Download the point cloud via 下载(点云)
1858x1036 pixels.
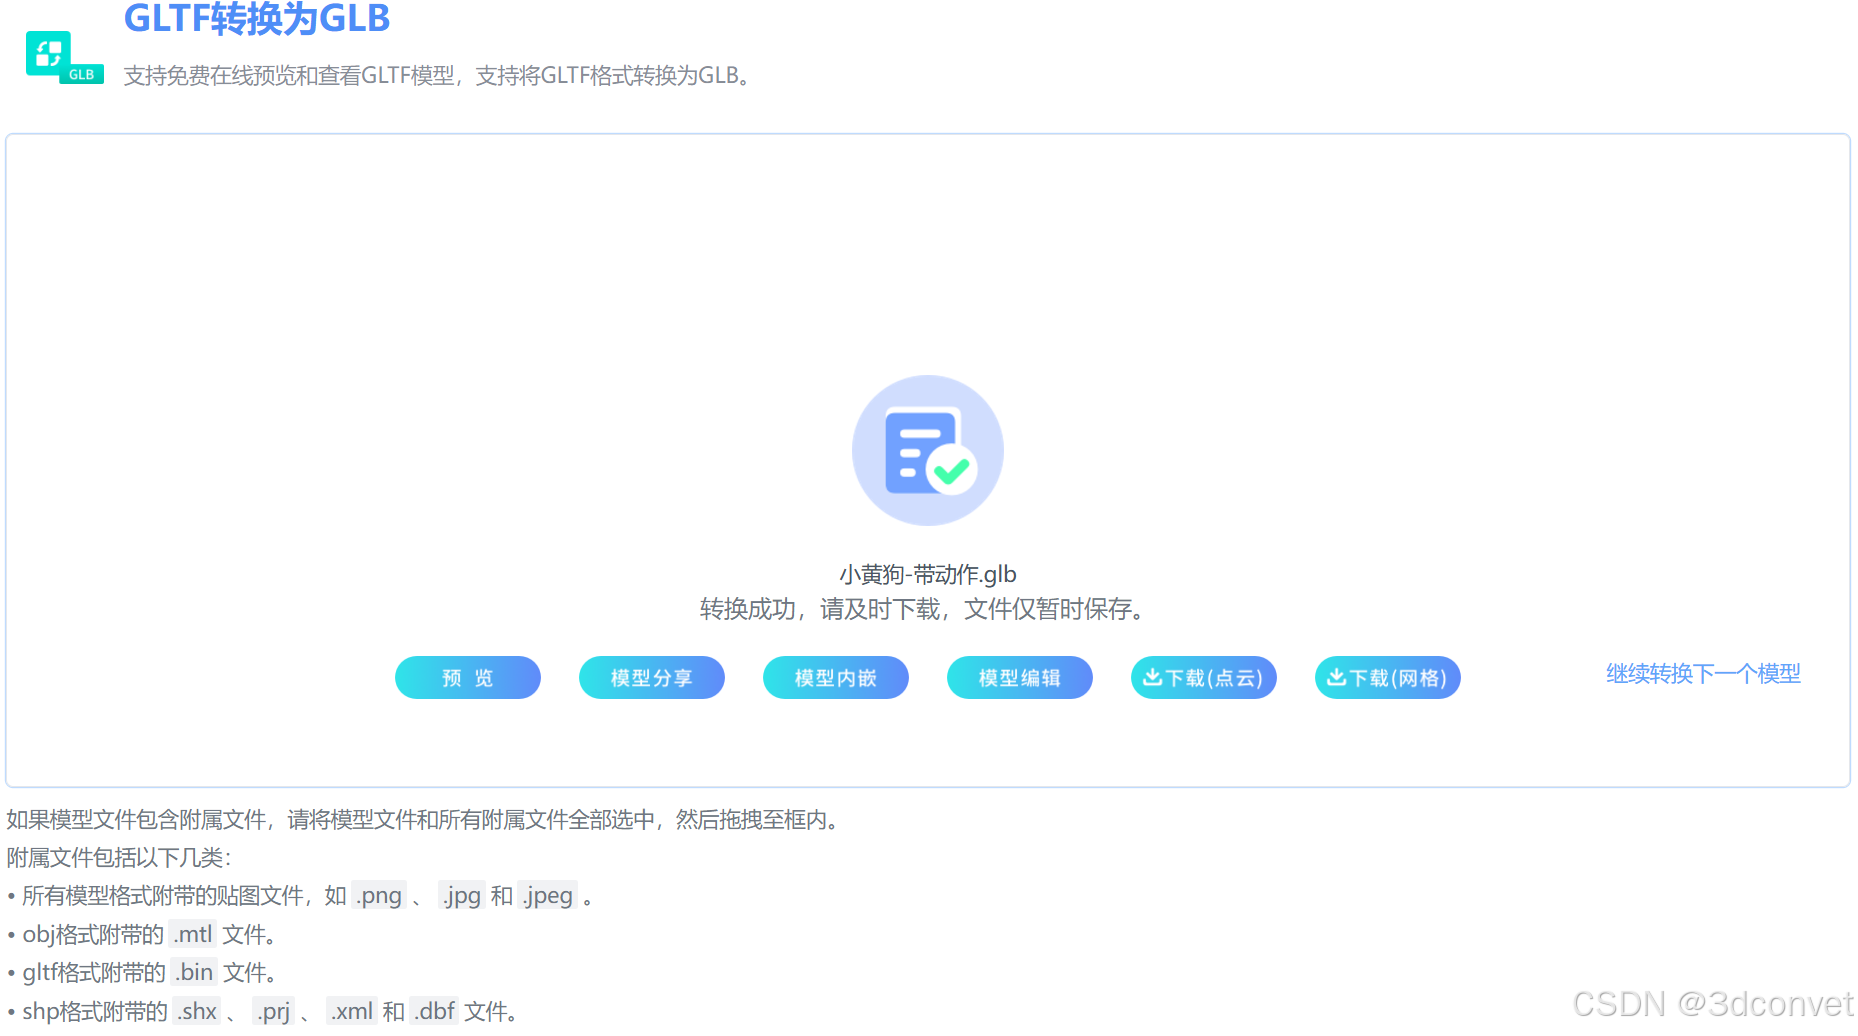coord(1203,677)
